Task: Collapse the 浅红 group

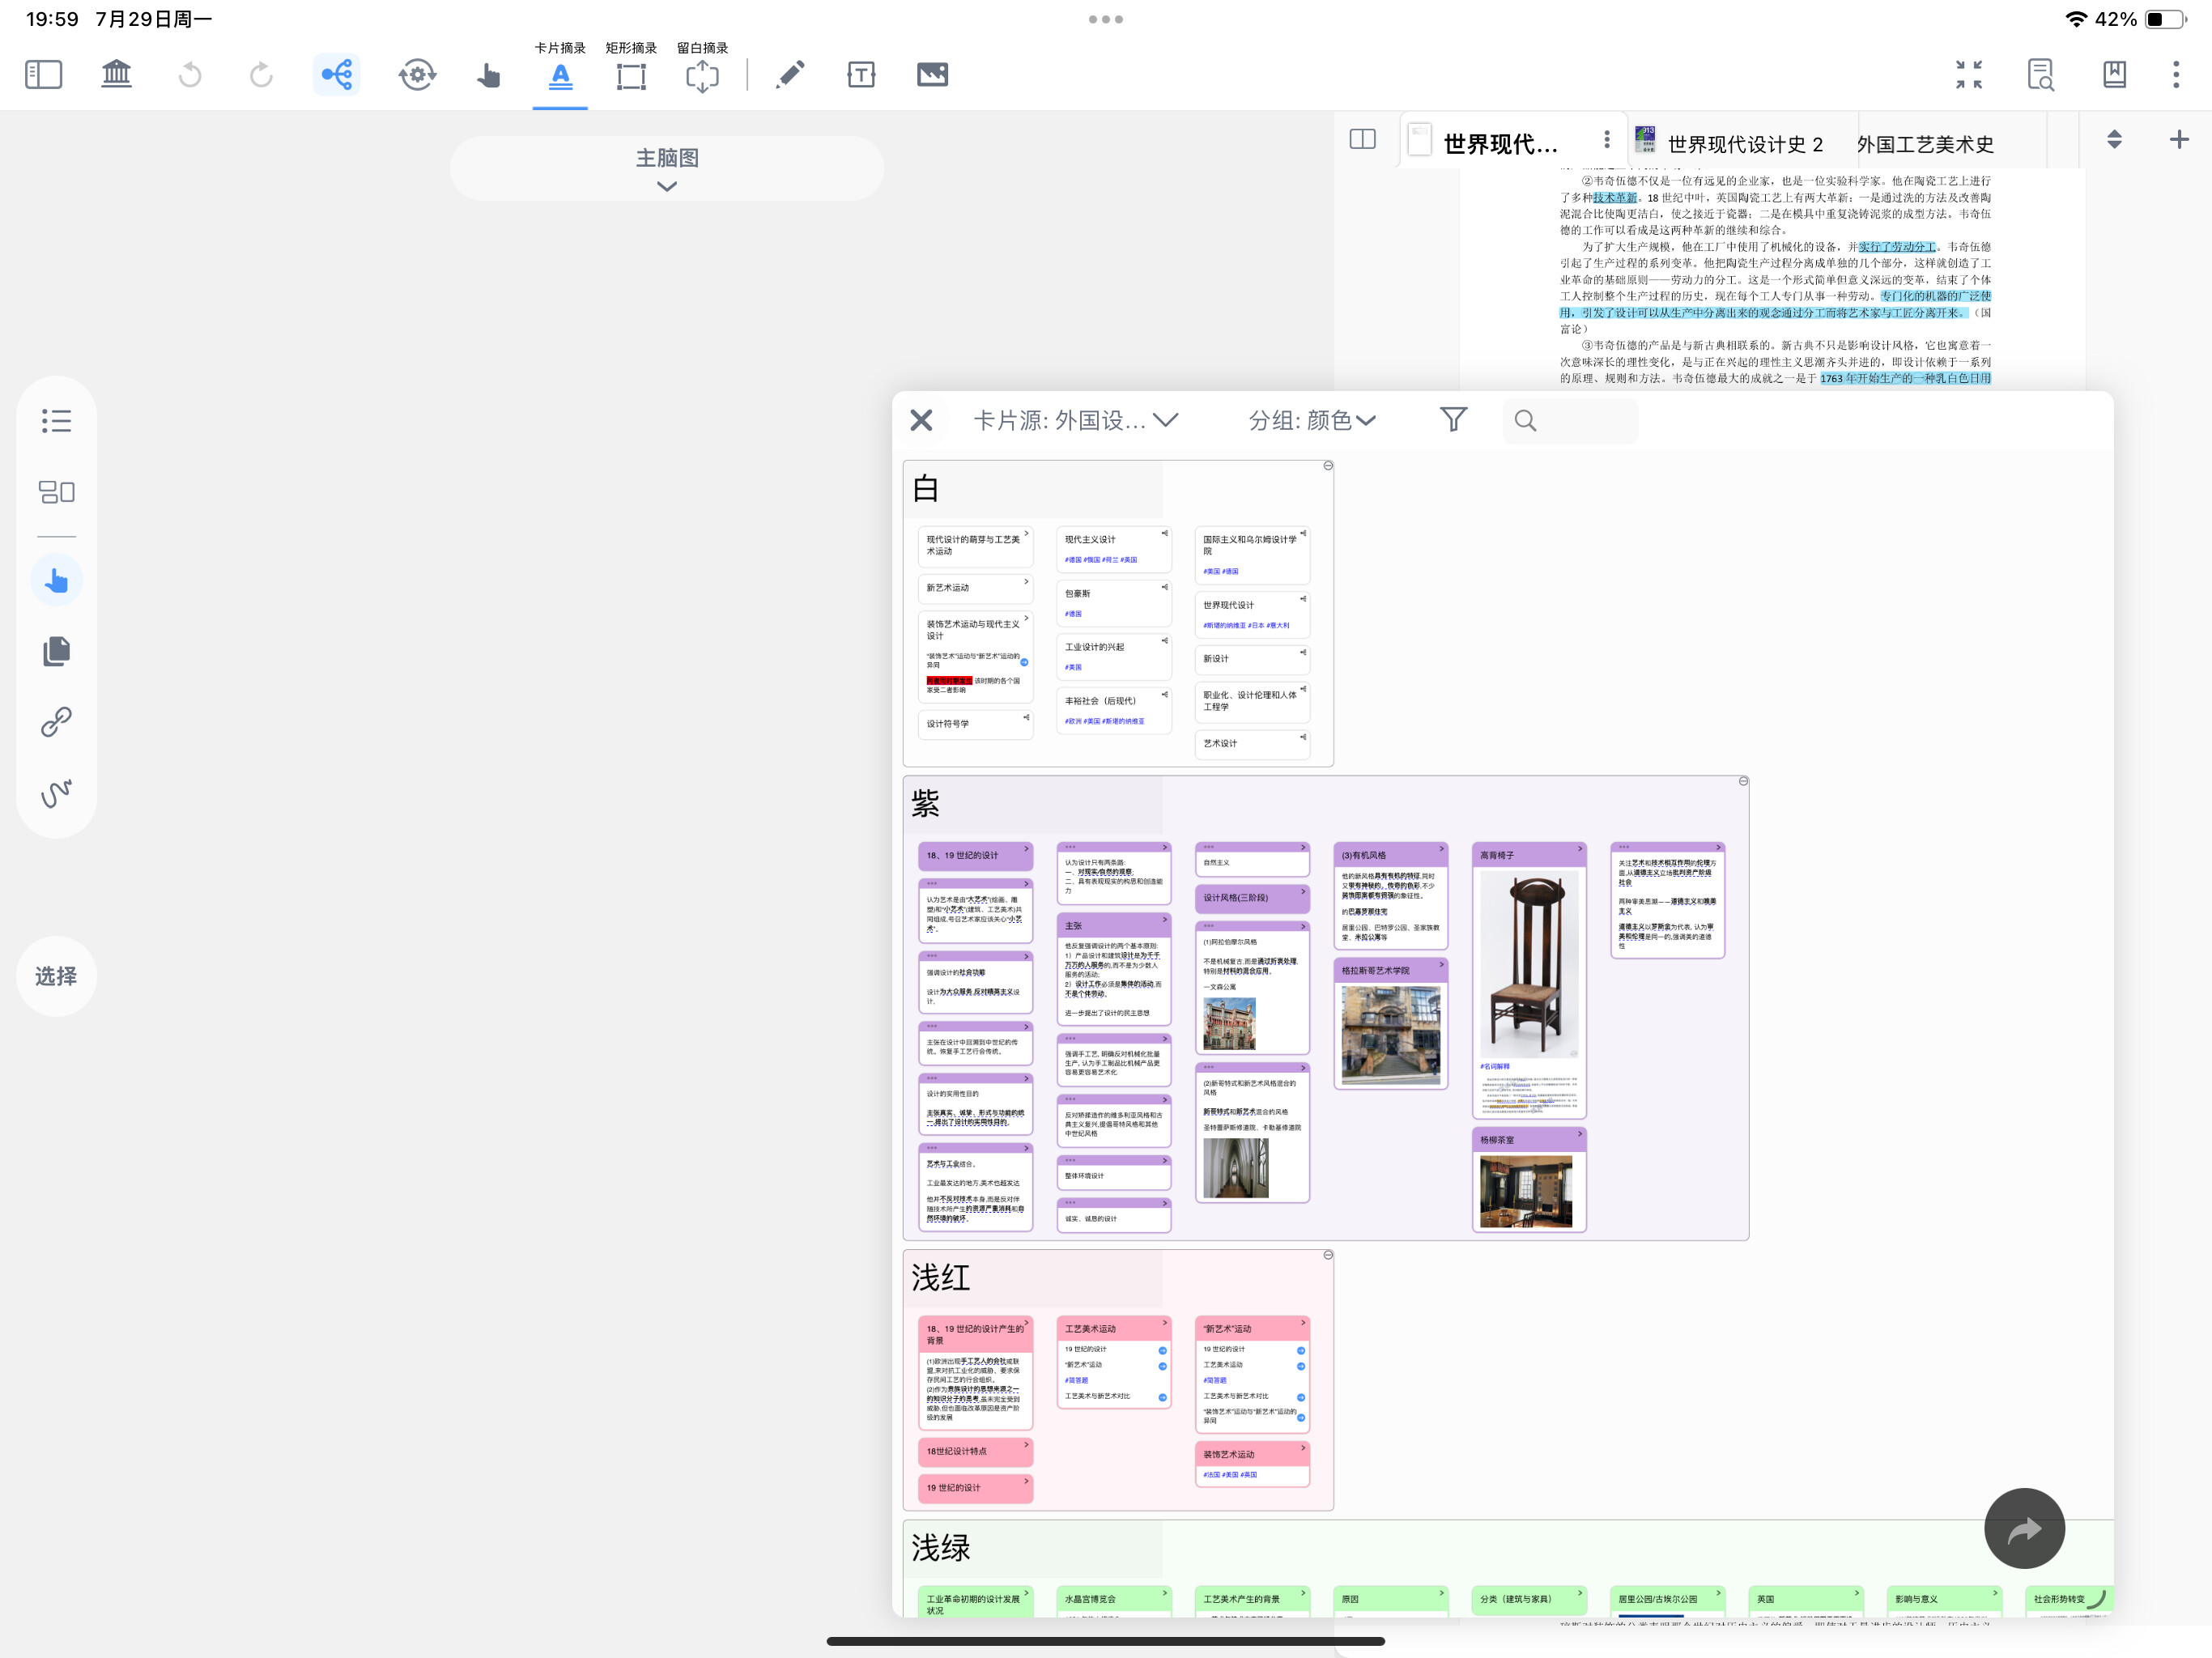Action: [x=1328, y=1255]
